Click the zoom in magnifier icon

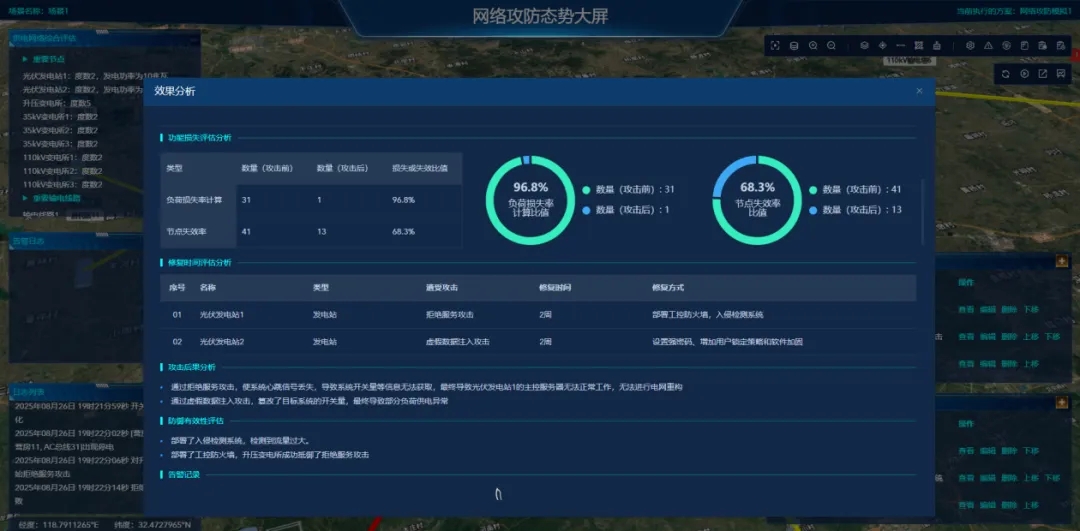point(813,46)
